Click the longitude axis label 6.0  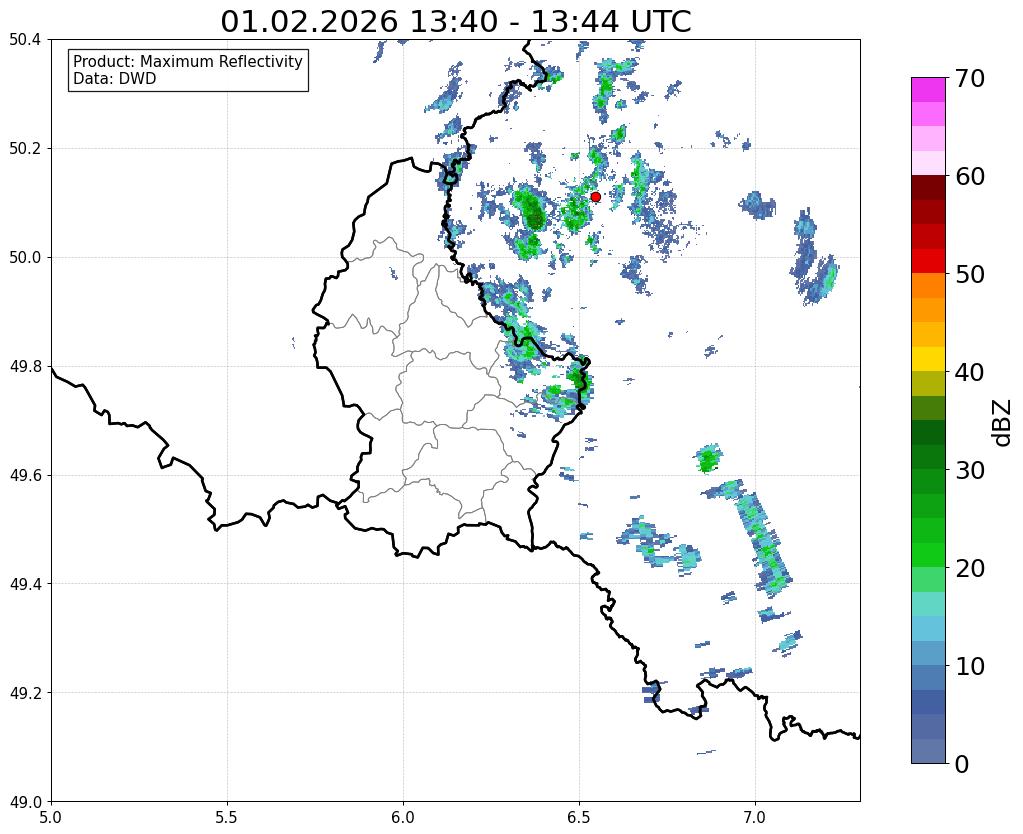(x=403, y=817)
